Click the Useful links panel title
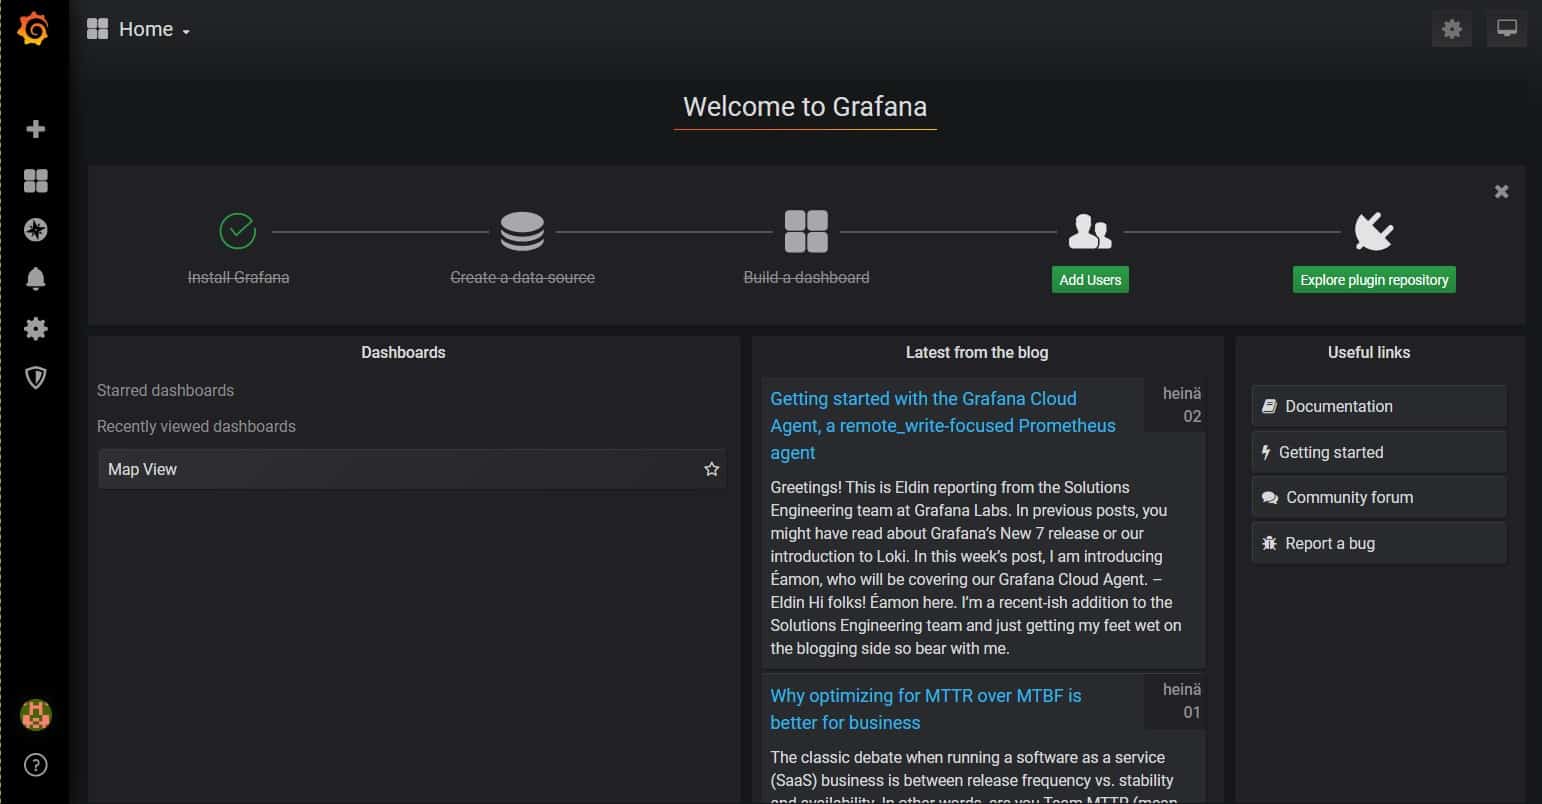Viewport: 1542px width, 804px height. pos(1369,352)
